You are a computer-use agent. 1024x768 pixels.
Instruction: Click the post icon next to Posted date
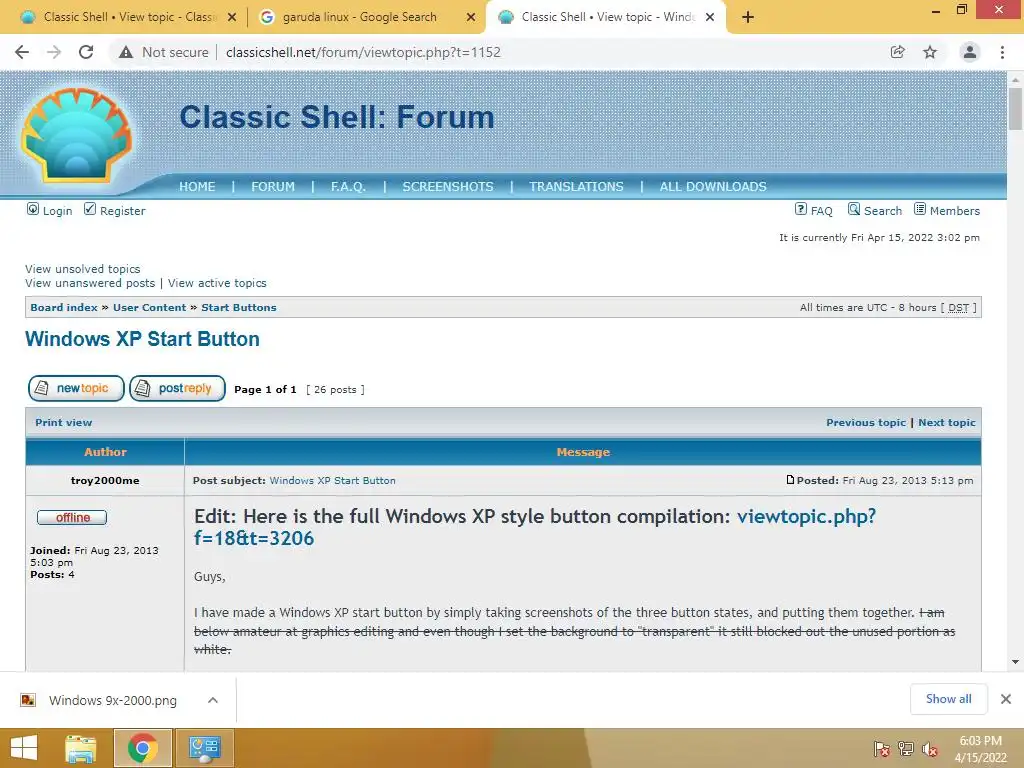click(790, 480)
